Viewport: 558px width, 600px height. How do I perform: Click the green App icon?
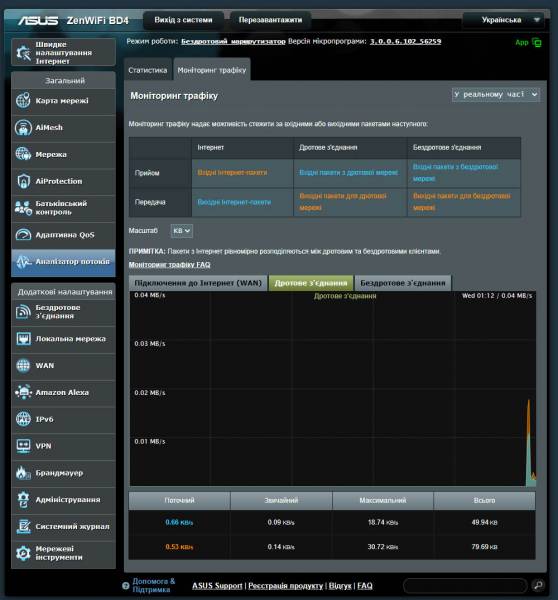tap(537, 43)
